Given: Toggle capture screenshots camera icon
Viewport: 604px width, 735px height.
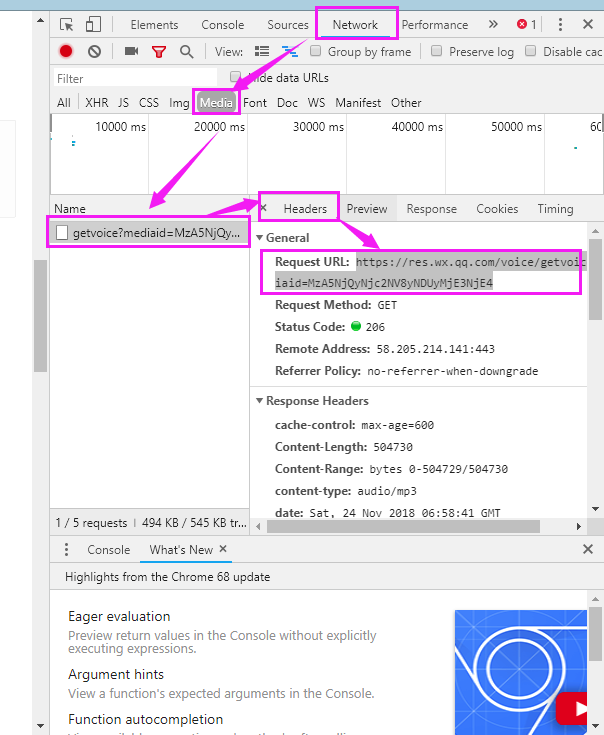Looking at the screenshot, I should coord(131,51).
